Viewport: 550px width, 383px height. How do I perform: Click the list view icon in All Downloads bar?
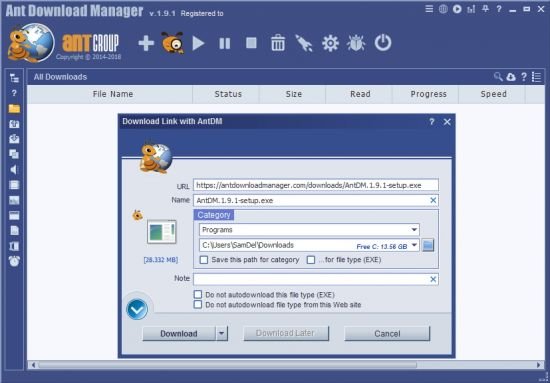coord(536,77)
